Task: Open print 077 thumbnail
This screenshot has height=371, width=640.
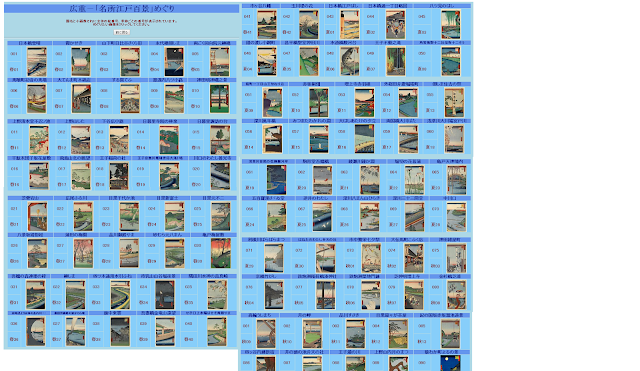Action: (x=326, y=295)
